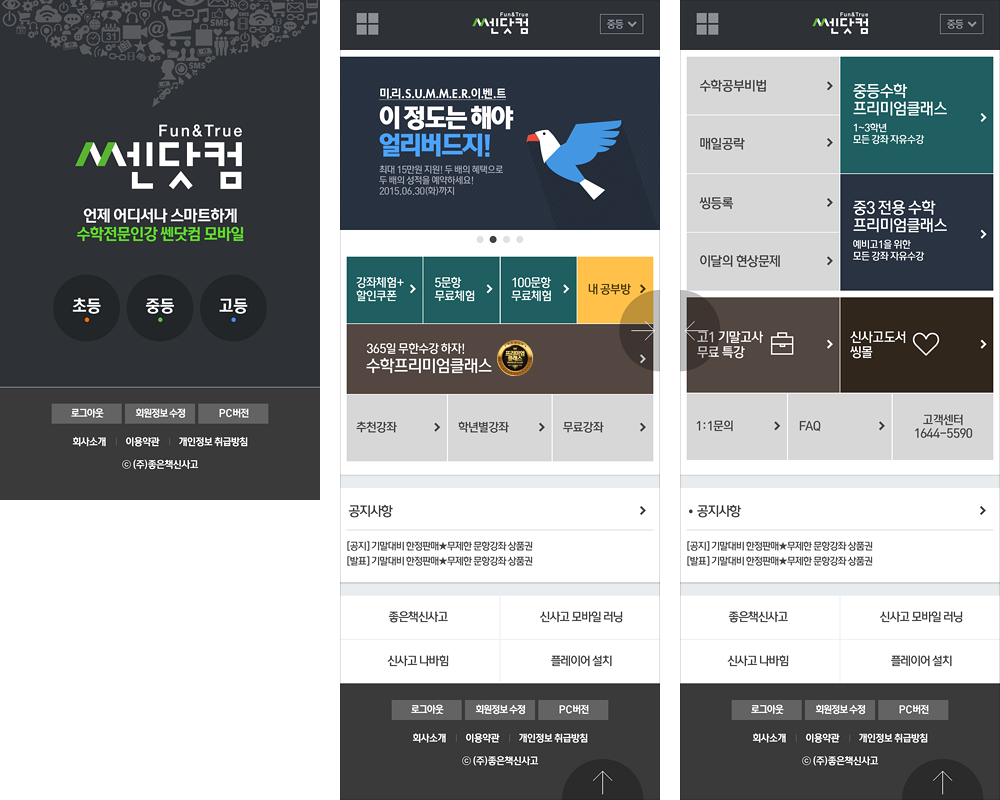Select the first banner pagination dot
Image resolution: width=1000 pixels, height=800 pixels.
click(x=480, y=239)
